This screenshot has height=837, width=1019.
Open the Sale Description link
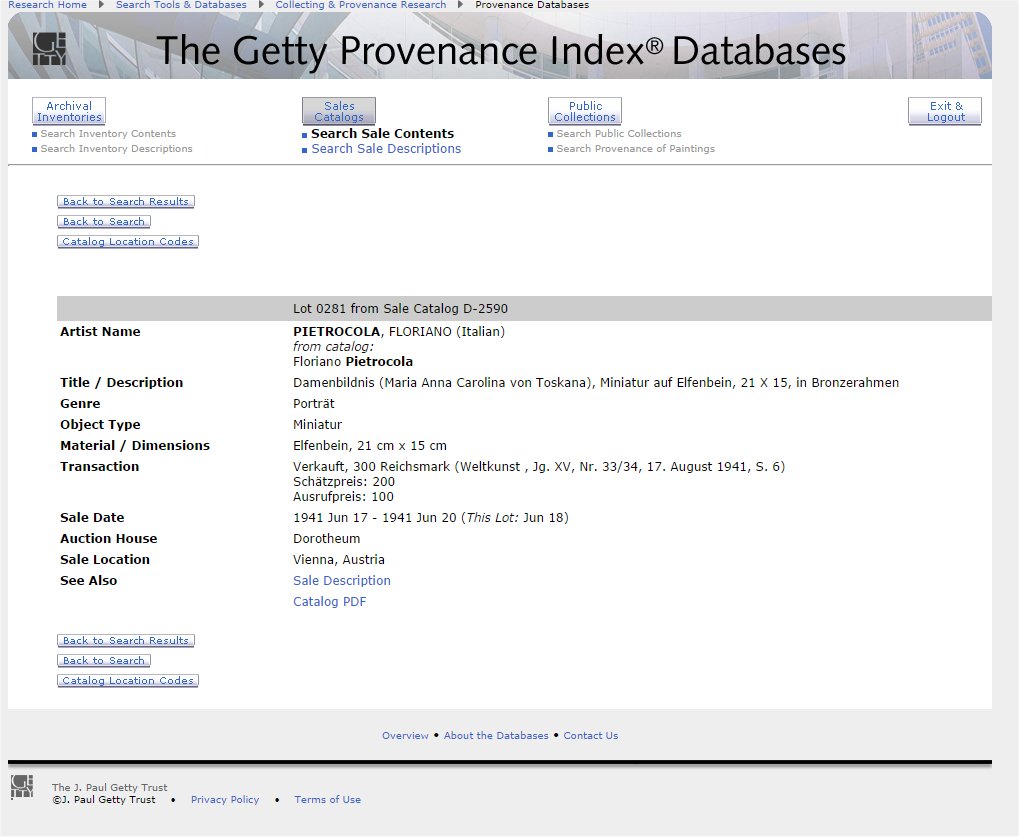point(342,580)
